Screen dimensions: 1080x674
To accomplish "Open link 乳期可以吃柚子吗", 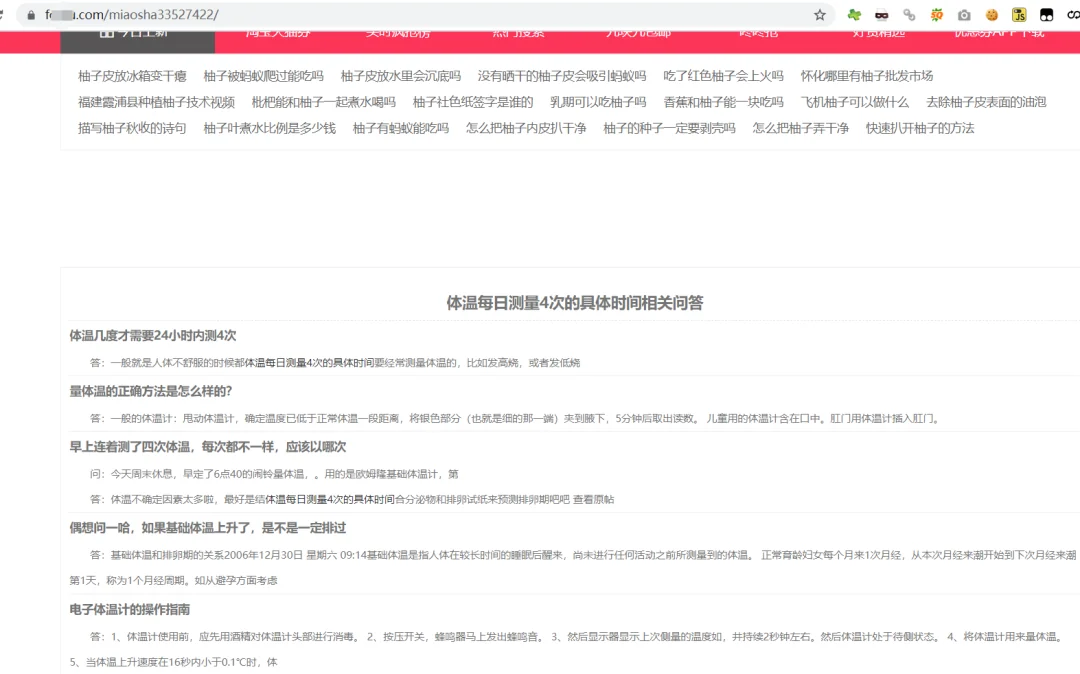I will [598, 102].
